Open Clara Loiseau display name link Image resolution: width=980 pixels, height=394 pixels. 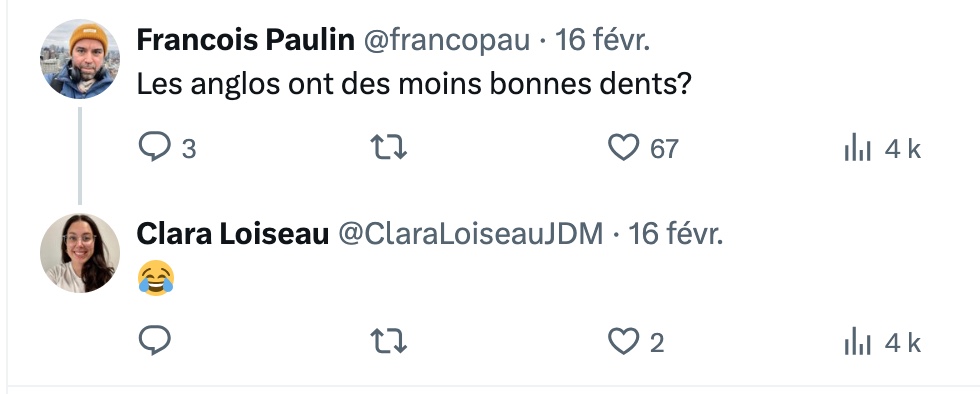pos(232,234)
